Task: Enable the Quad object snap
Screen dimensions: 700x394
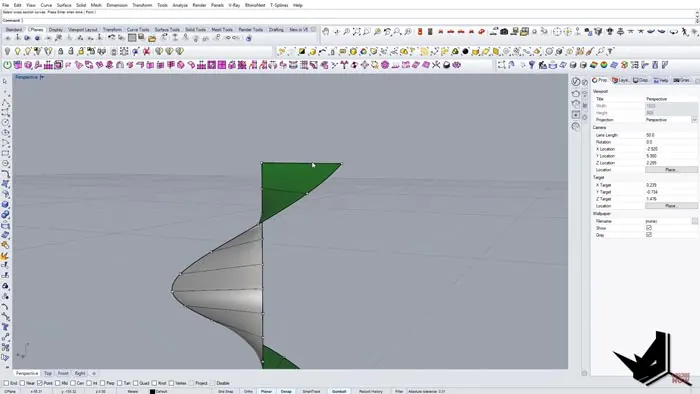Action: pyautogui.click(x=136, y=383)
